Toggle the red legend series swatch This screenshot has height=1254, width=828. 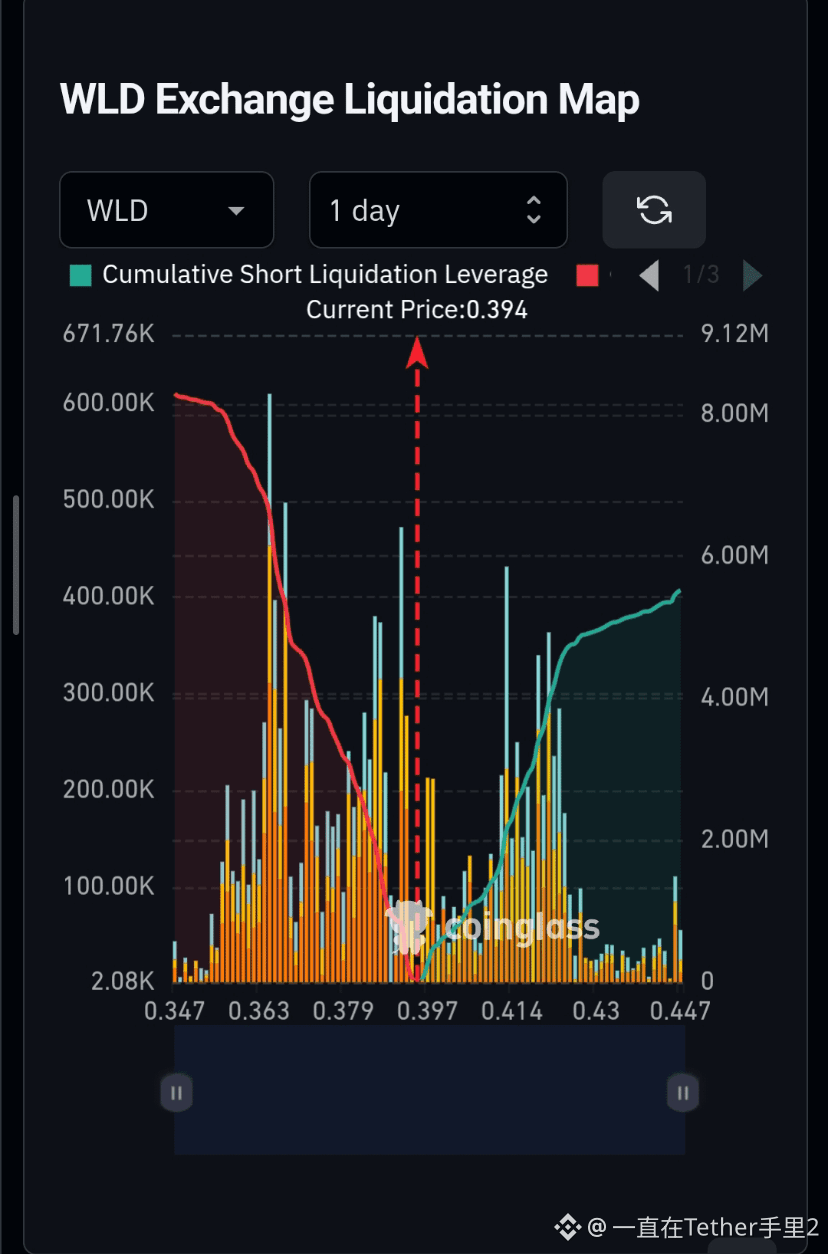tap(588, 275)
